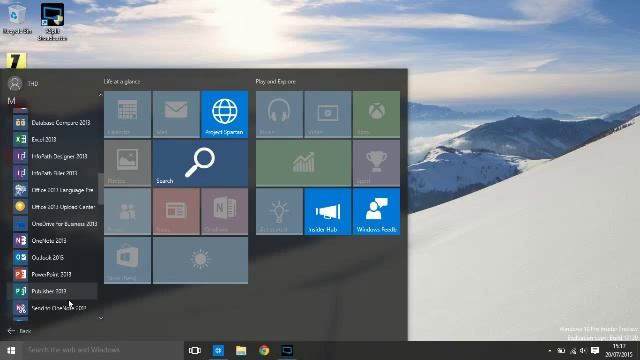Launch Excel 2013 from app list
Viewport: 640px width, 360px height.
pyautogui.click(x=52, y=139)
